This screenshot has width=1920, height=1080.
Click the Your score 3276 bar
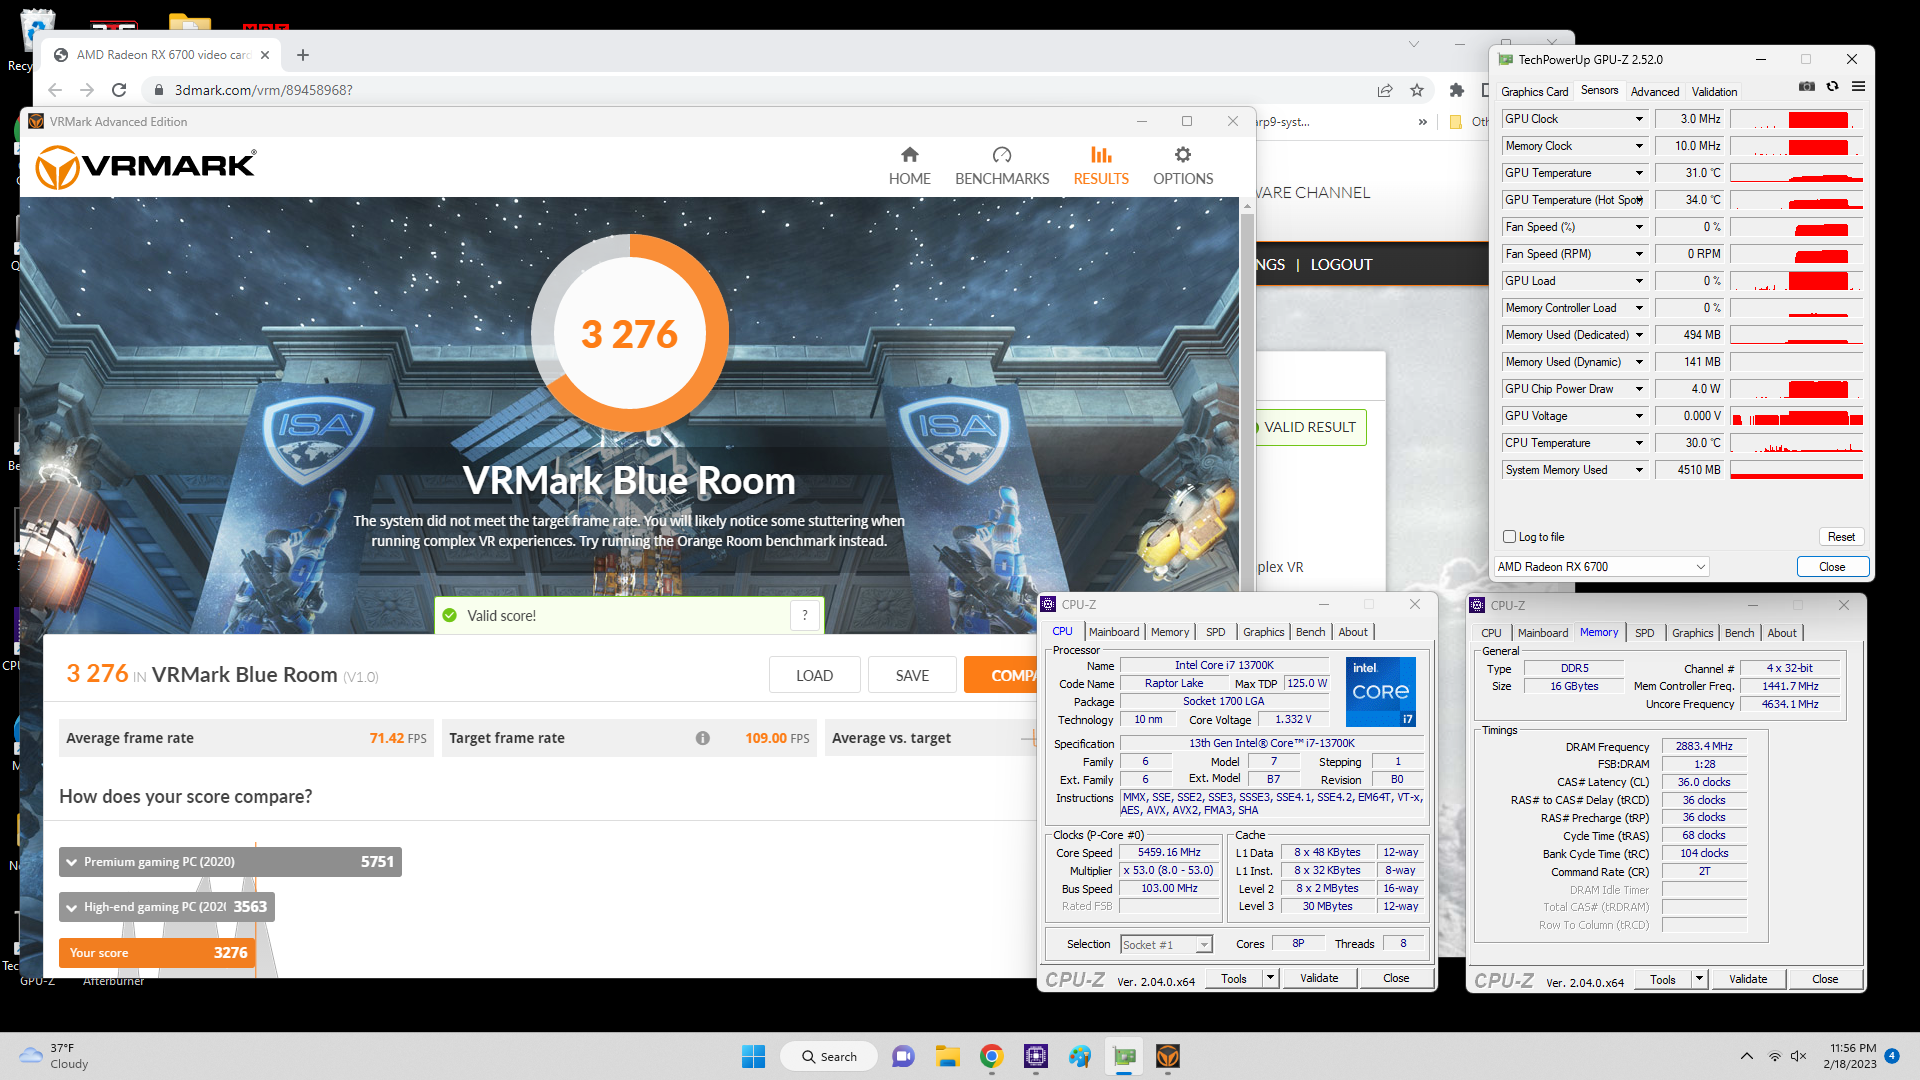pyautogui.click(x=157, y=953)
